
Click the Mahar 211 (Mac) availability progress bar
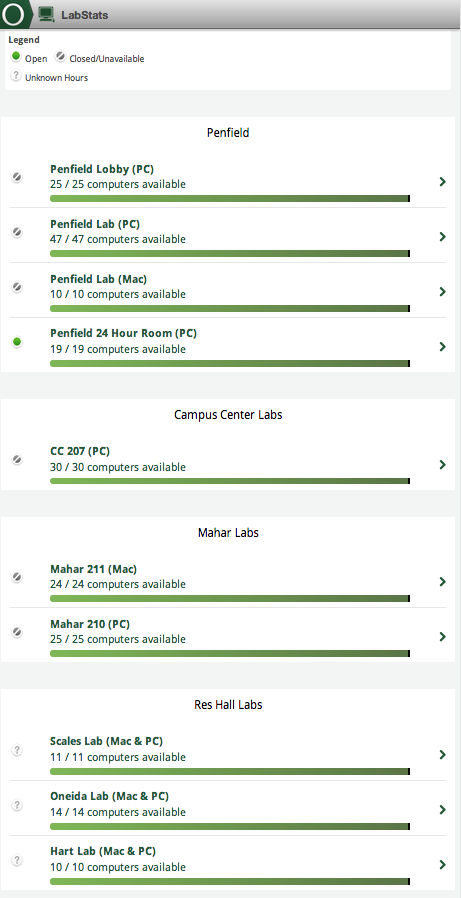pyautogui.click(x=230, y=598)
